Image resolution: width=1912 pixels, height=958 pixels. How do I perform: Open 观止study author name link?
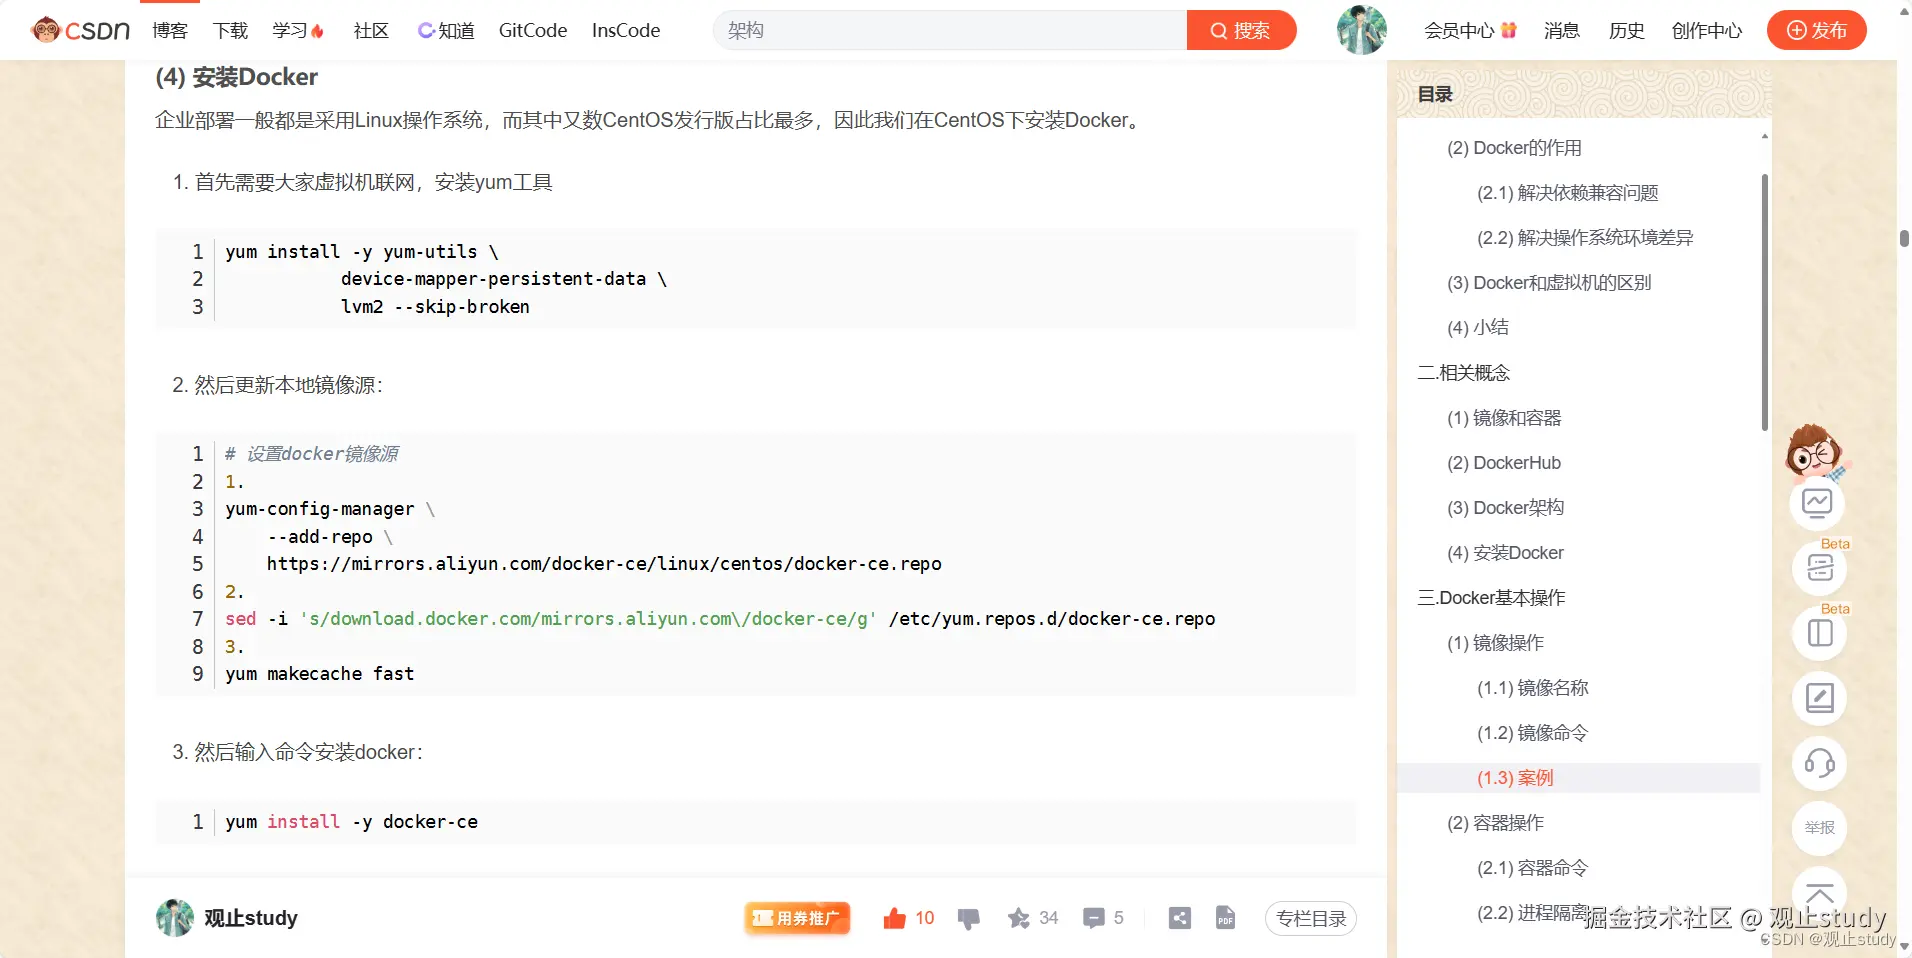coord(251,918)
